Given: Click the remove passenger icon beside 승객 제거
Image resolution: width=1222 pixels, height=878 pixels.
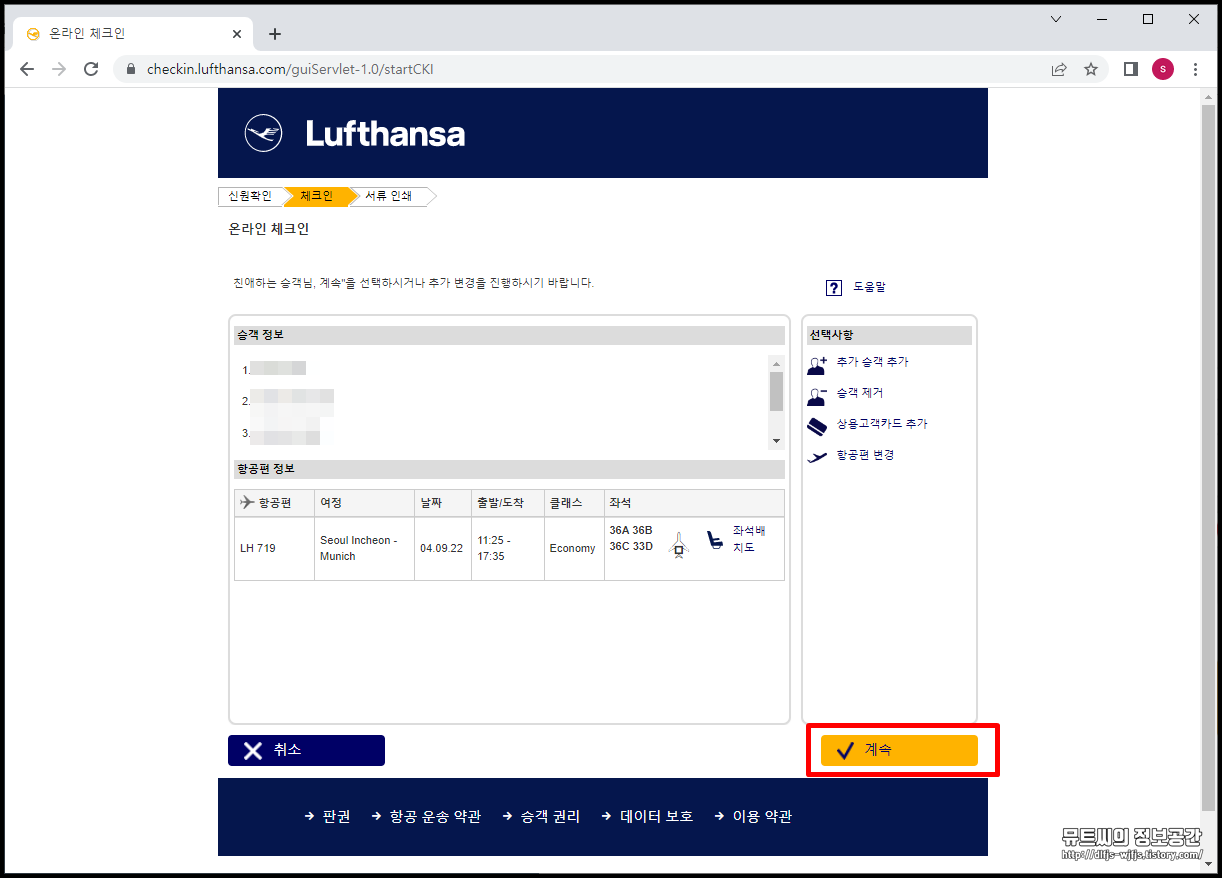Looking at the screenshot, I should (x=817, y=395).
